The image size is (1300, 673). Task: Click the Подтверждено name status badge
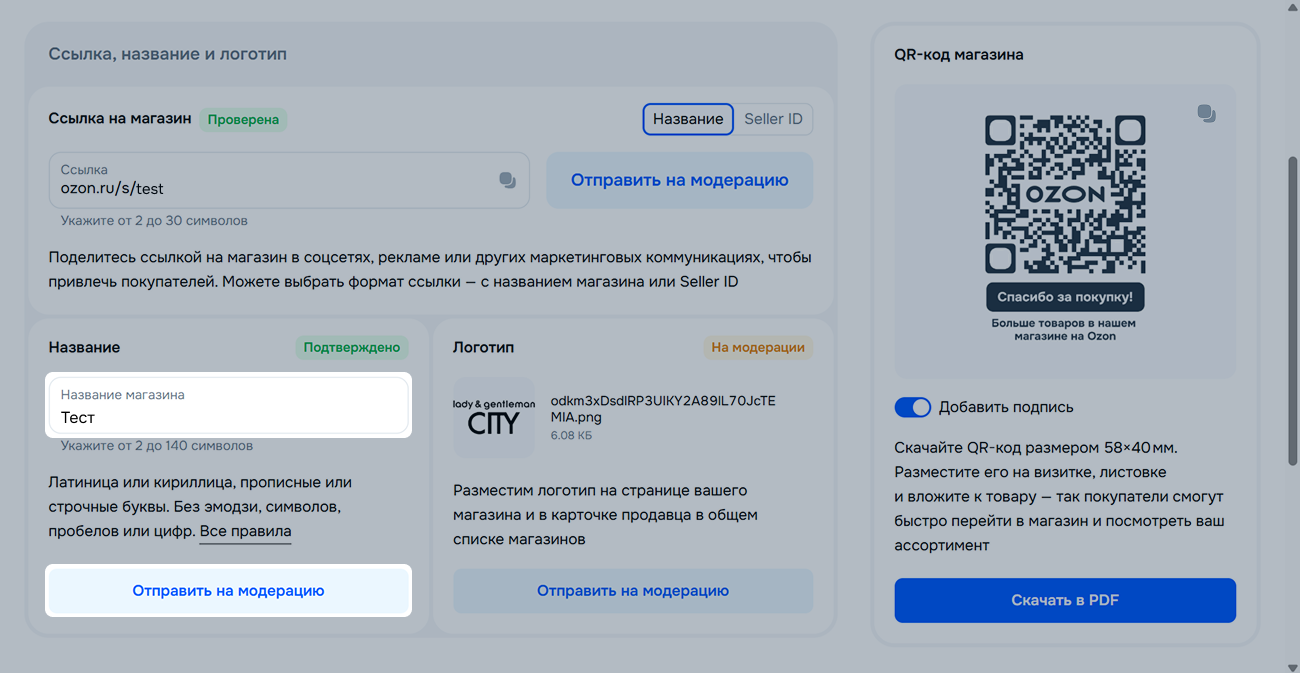point(352,347)
